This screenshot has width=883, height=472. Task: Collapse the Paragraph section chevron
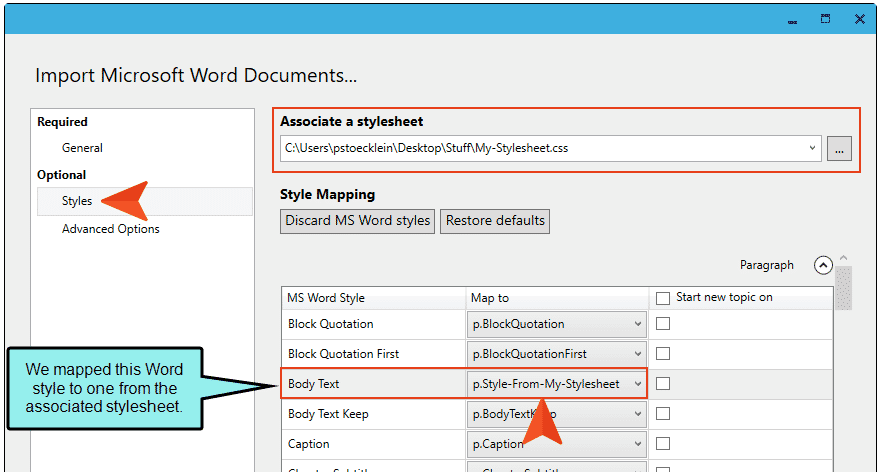(x=823, y=265)
